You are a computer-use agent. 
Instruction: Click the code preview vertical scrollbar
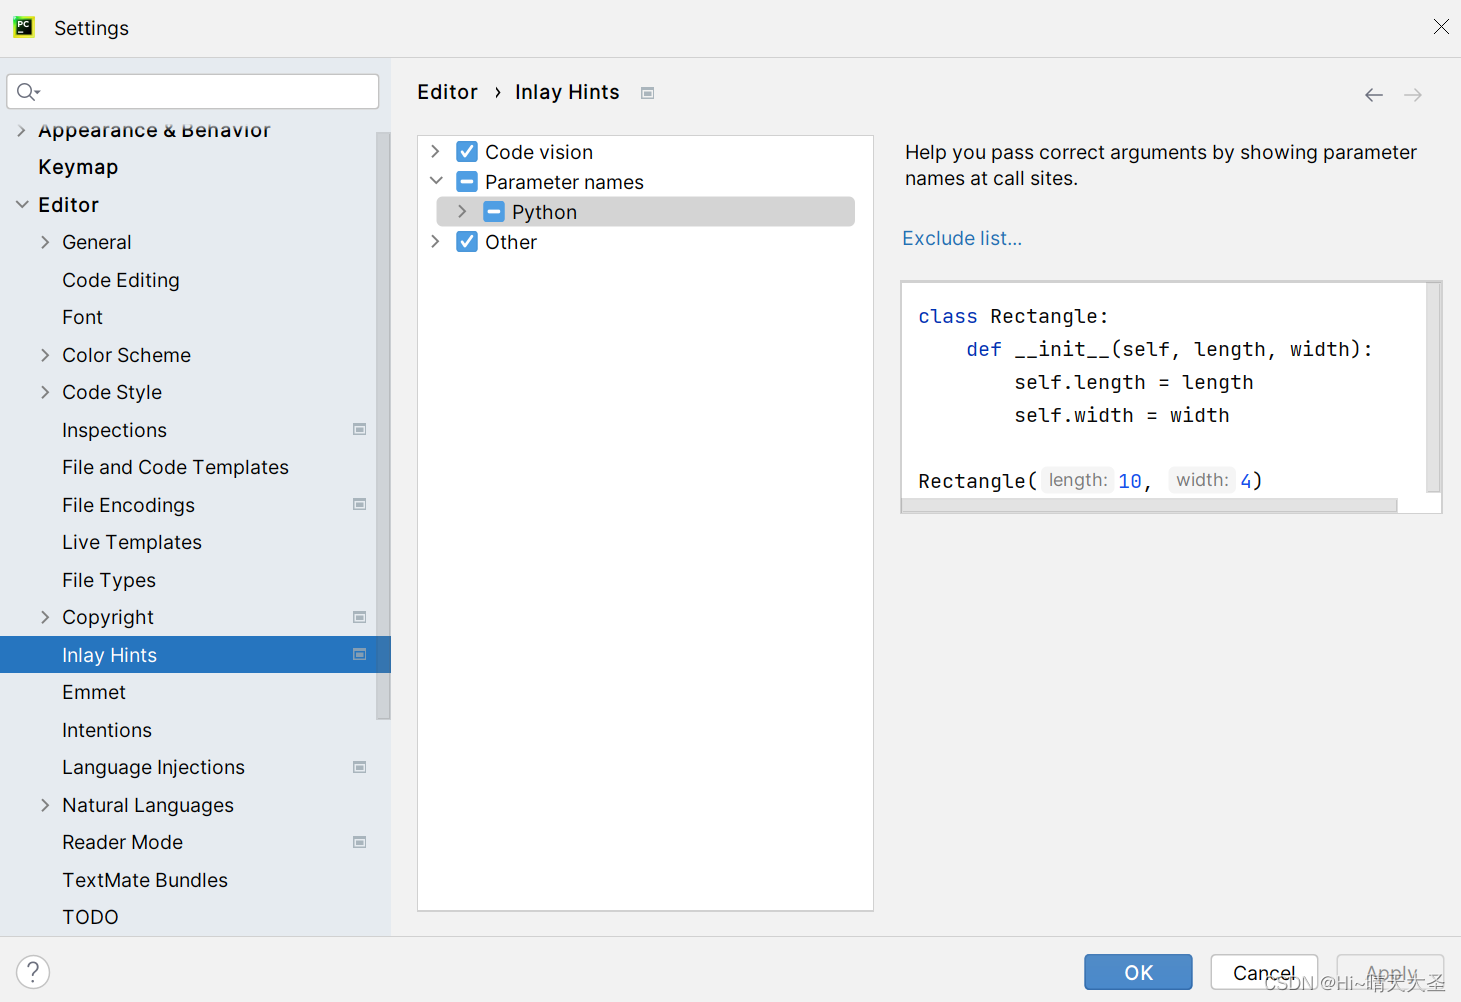tap(1433, 387)
